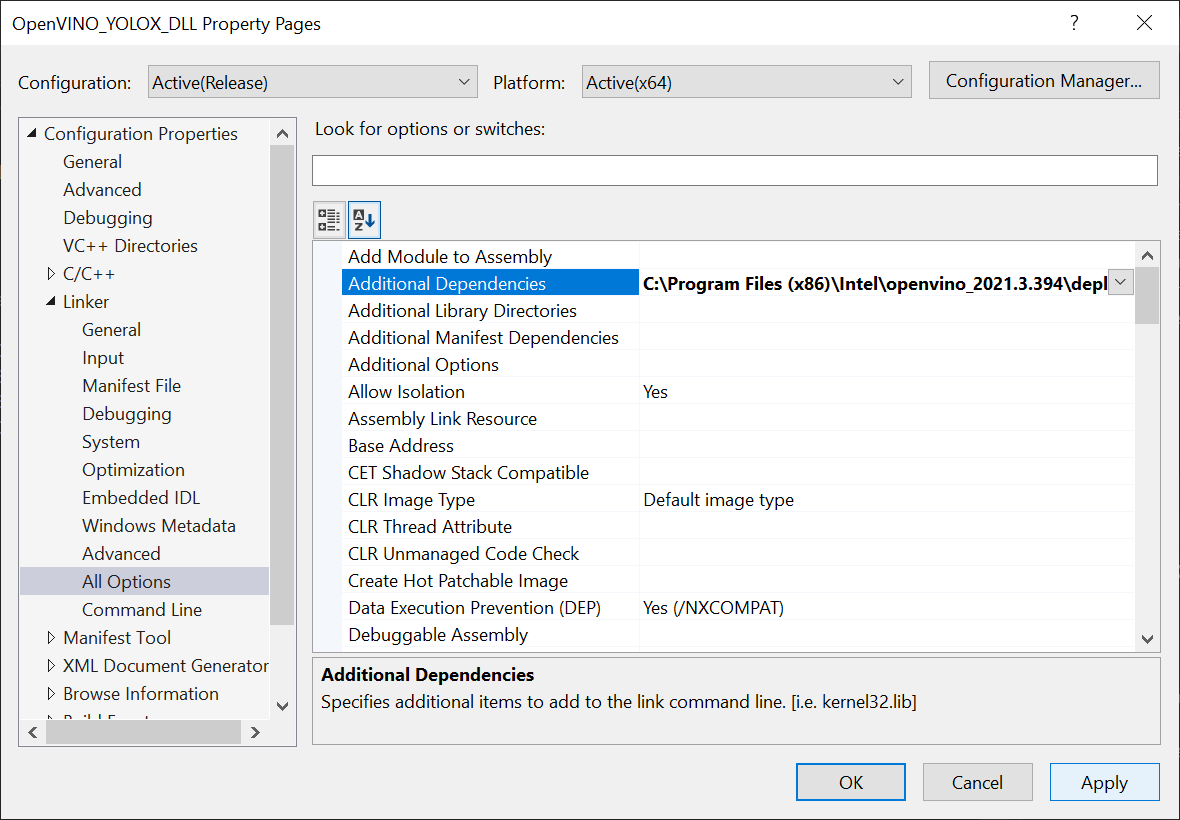Select the C/C++ tree item
Viewport: 1180px width, 820px height.
(x=89, y=274)
